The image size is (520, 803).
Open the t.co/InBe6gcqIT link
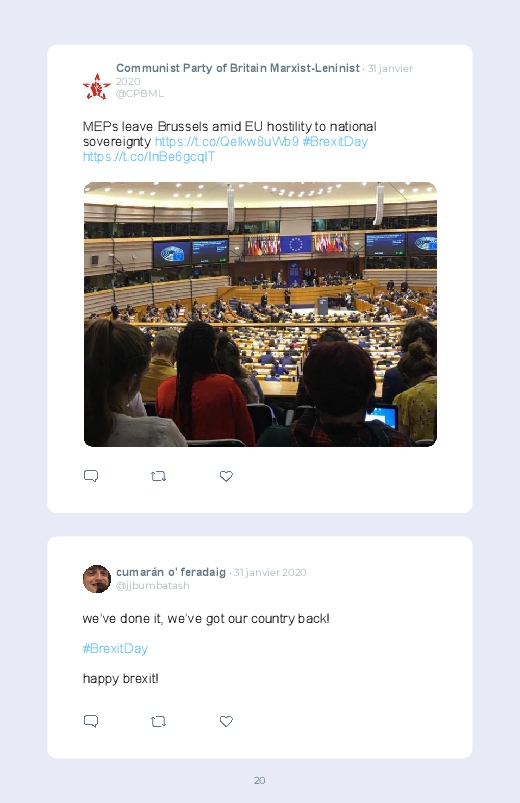coord(149,157)
